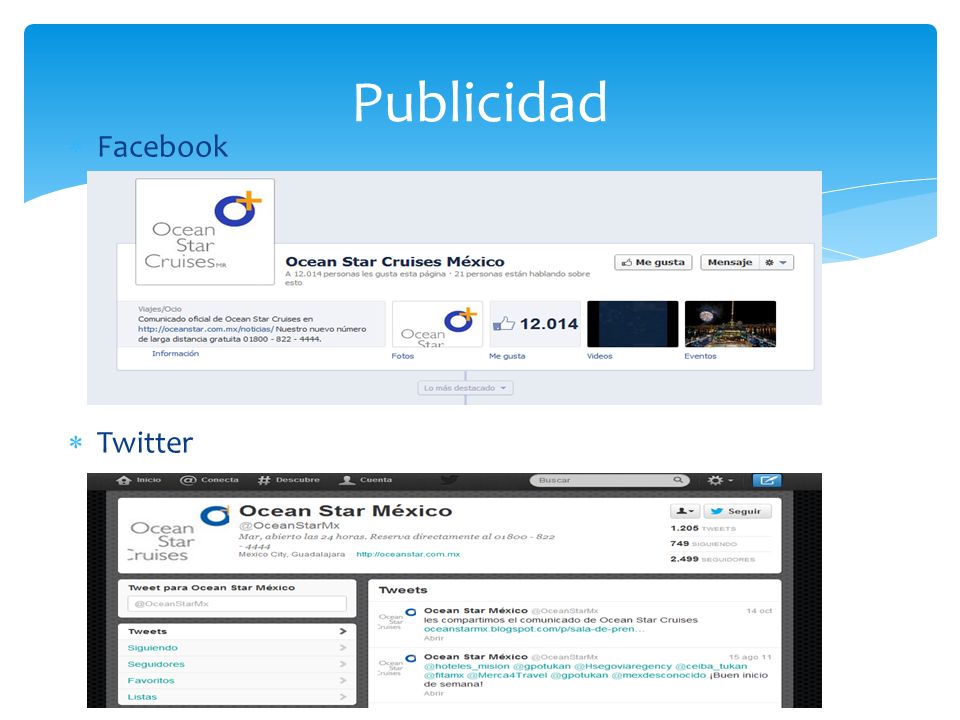
Task: Click Ocean Star Cruises Facebook profile picture
Action: click(x=205, y=232)
